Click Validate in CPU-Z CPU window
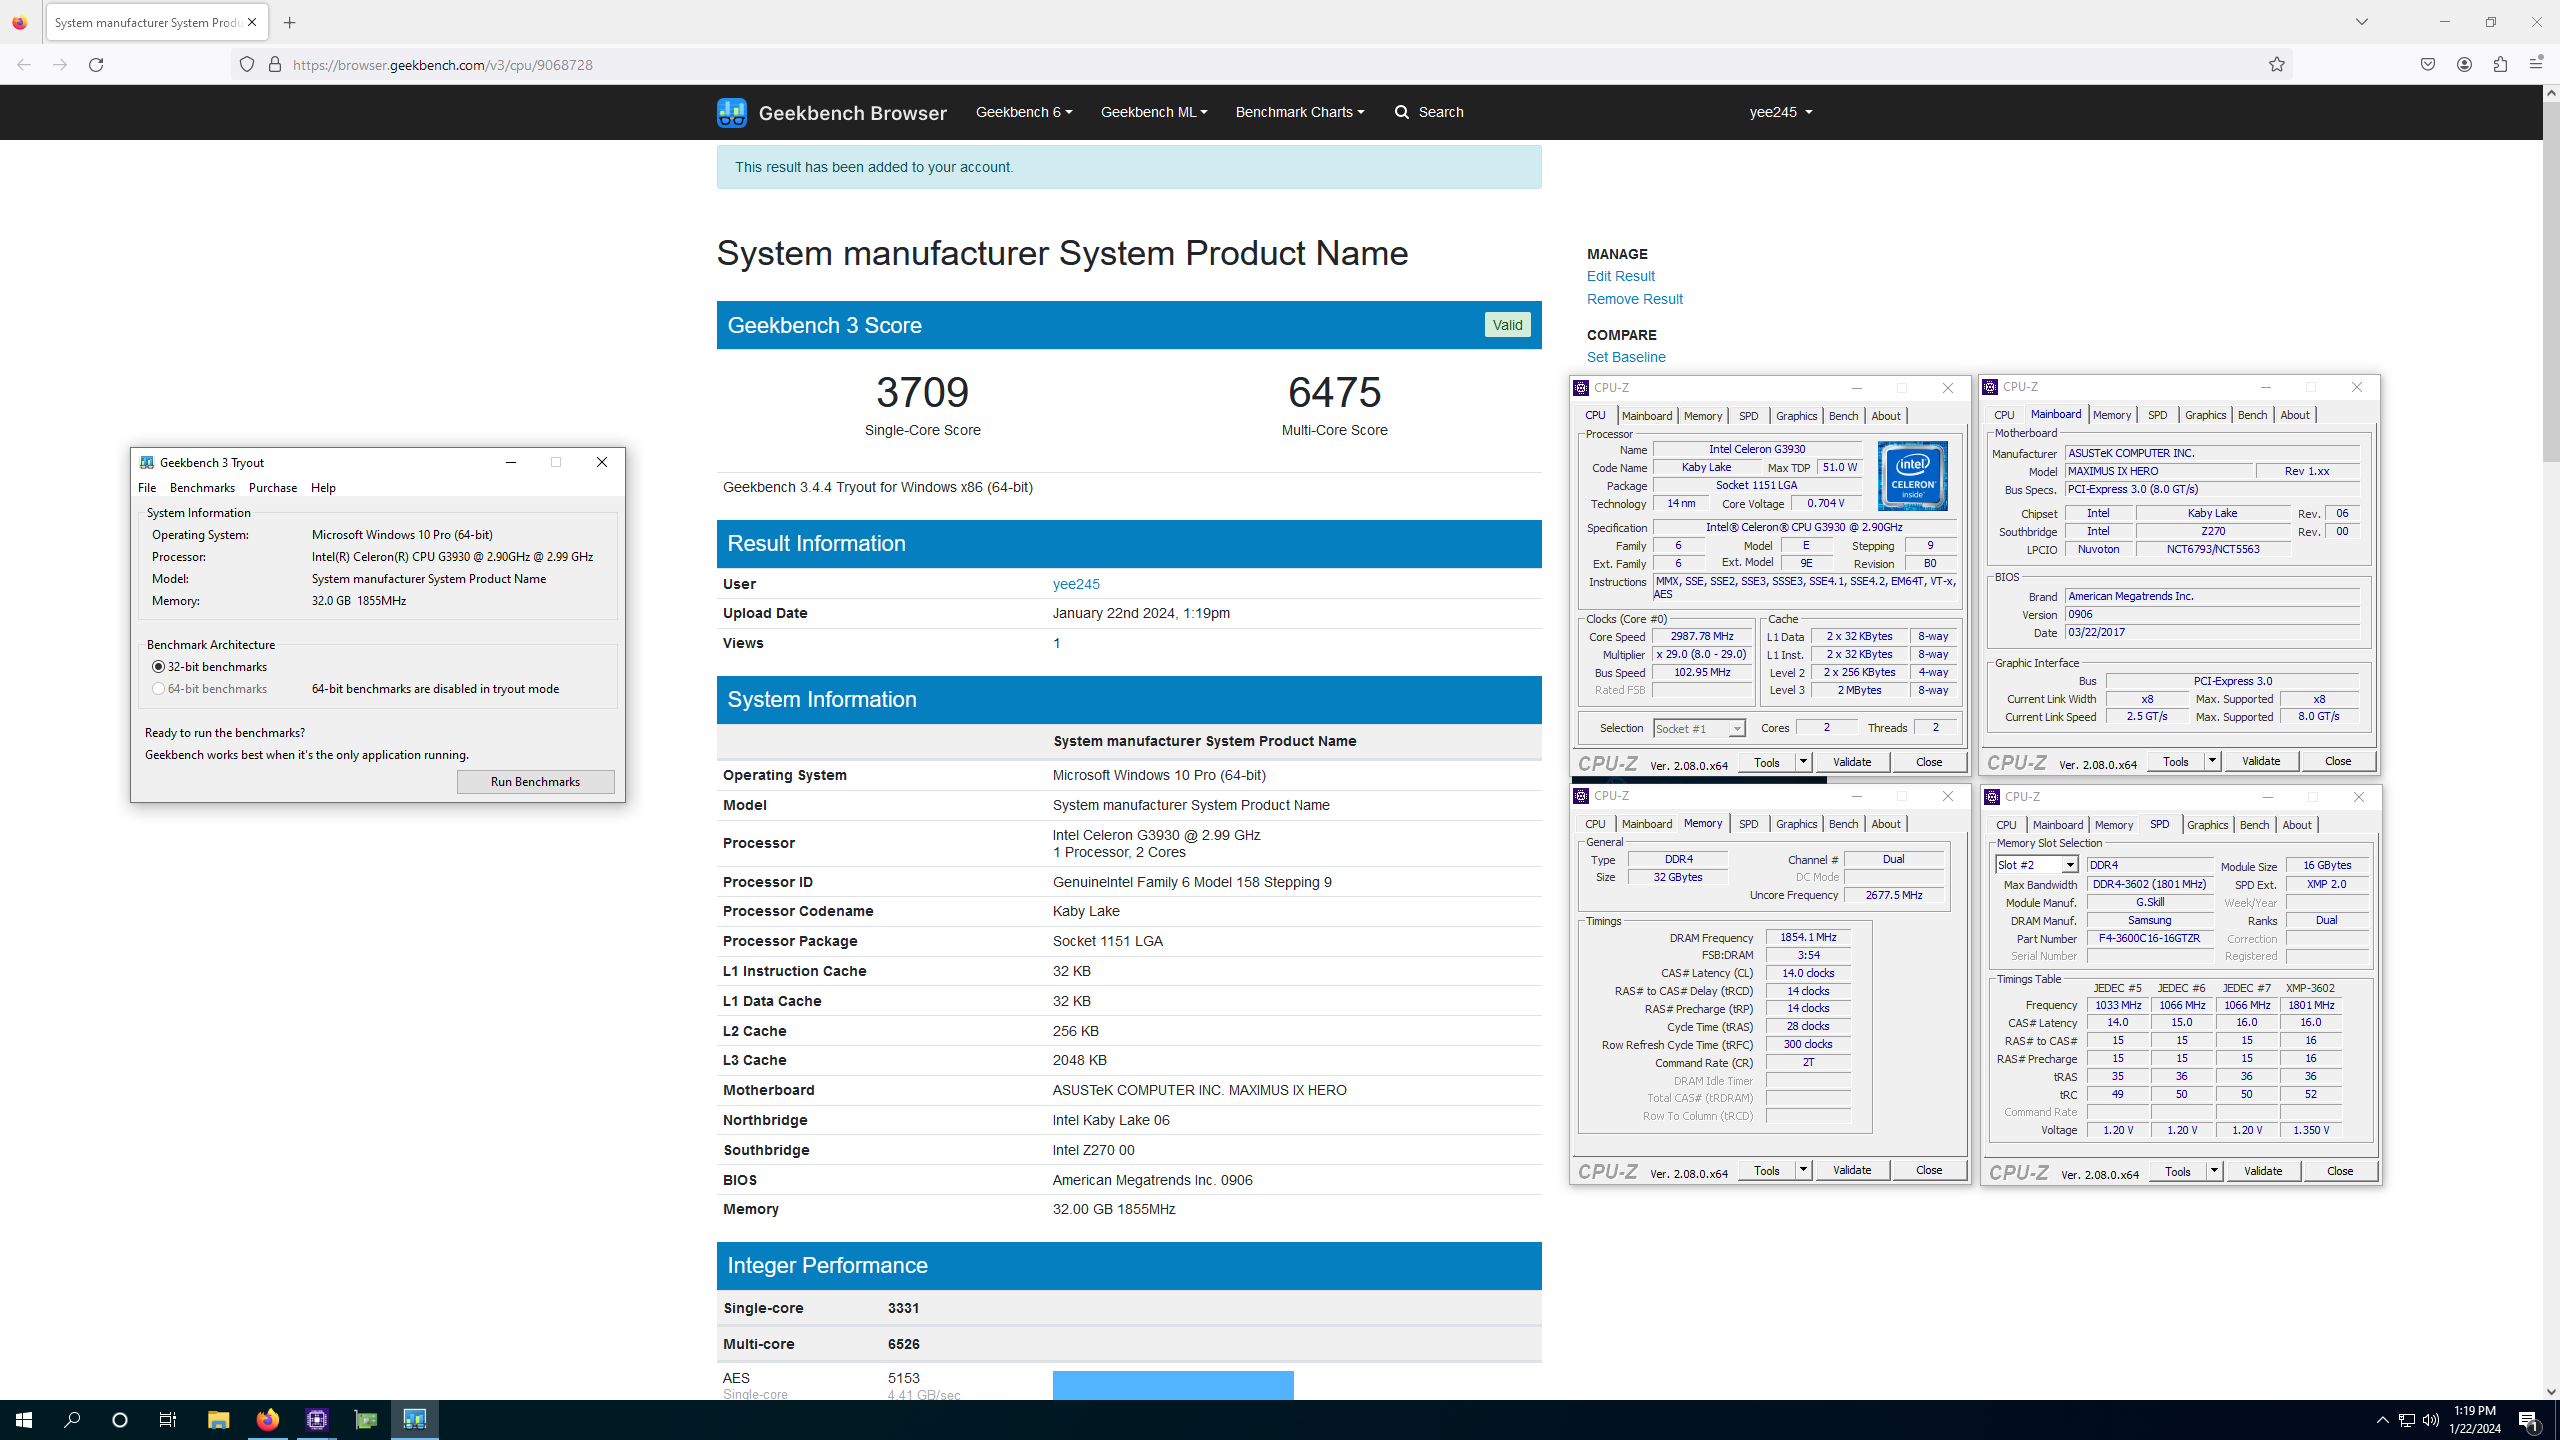Image resolution: width=2560 pixels, height=1440 pixels. click(1852, 762)
